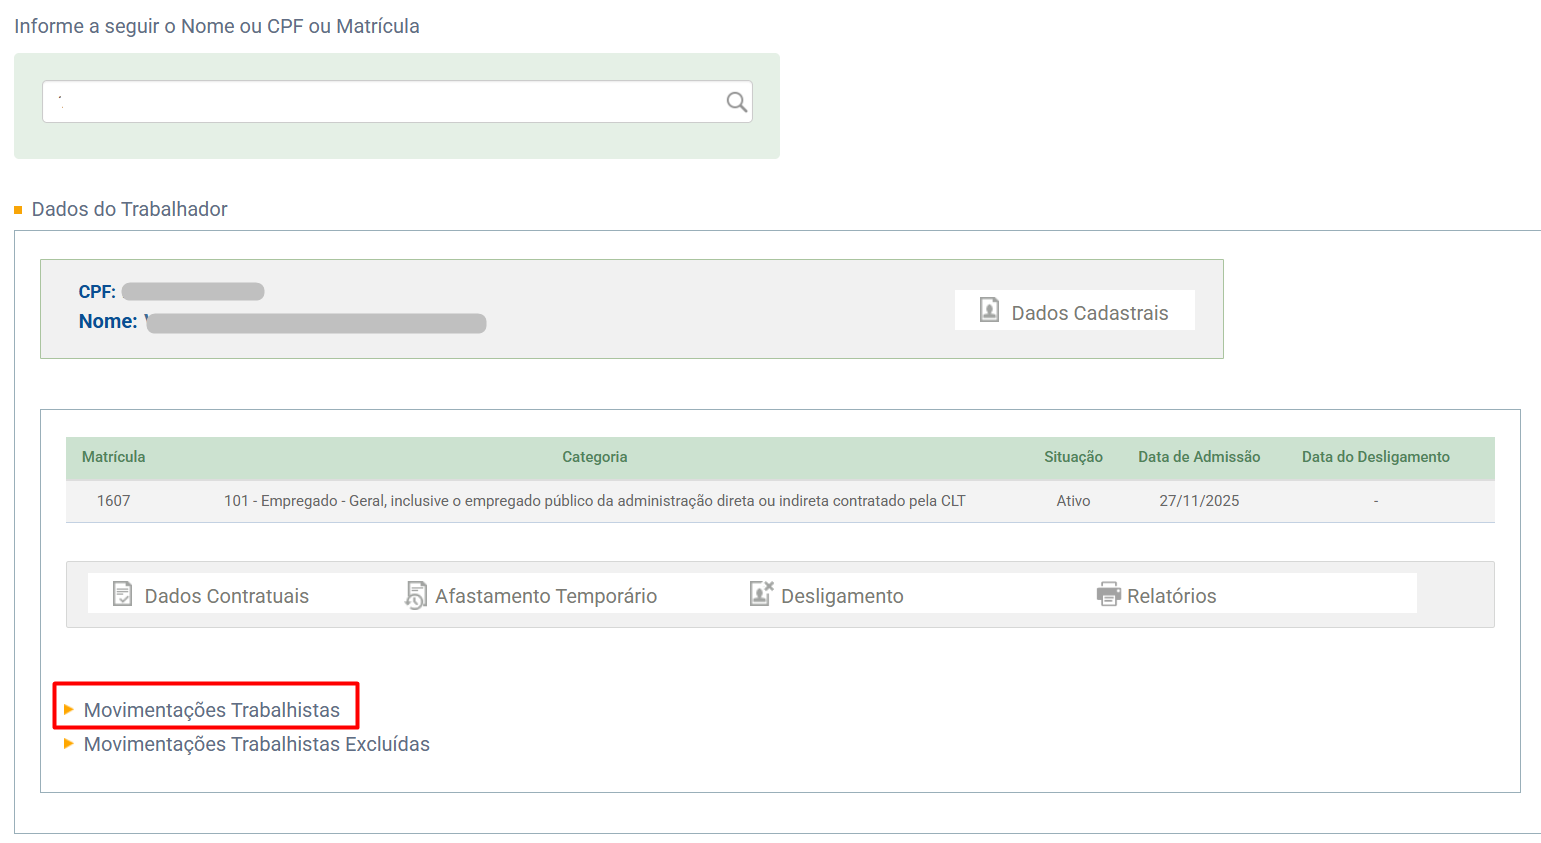Click the arrow beside Movimentações Trabalhistas Excluídas

click(69, 743)
